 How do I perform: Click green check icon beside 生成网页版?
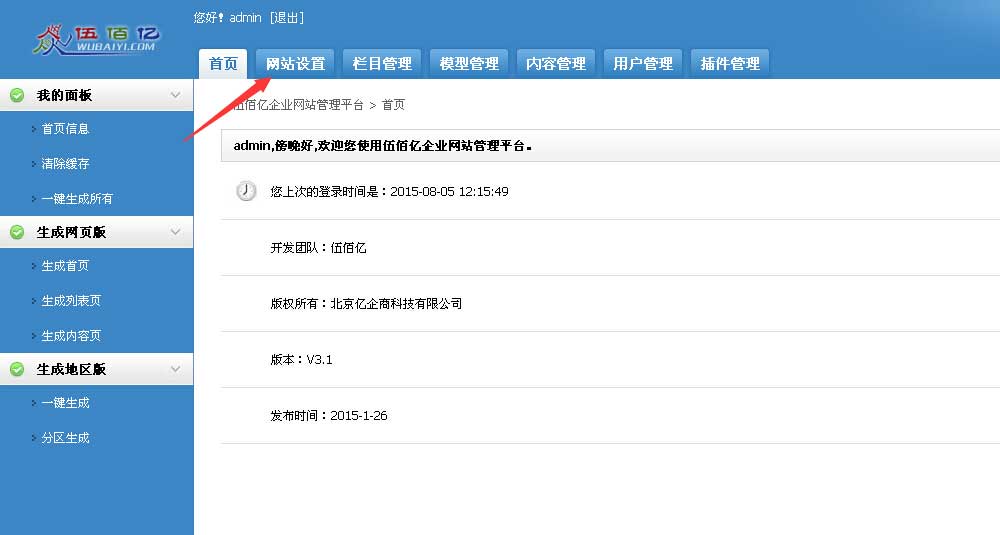[17, 232]
